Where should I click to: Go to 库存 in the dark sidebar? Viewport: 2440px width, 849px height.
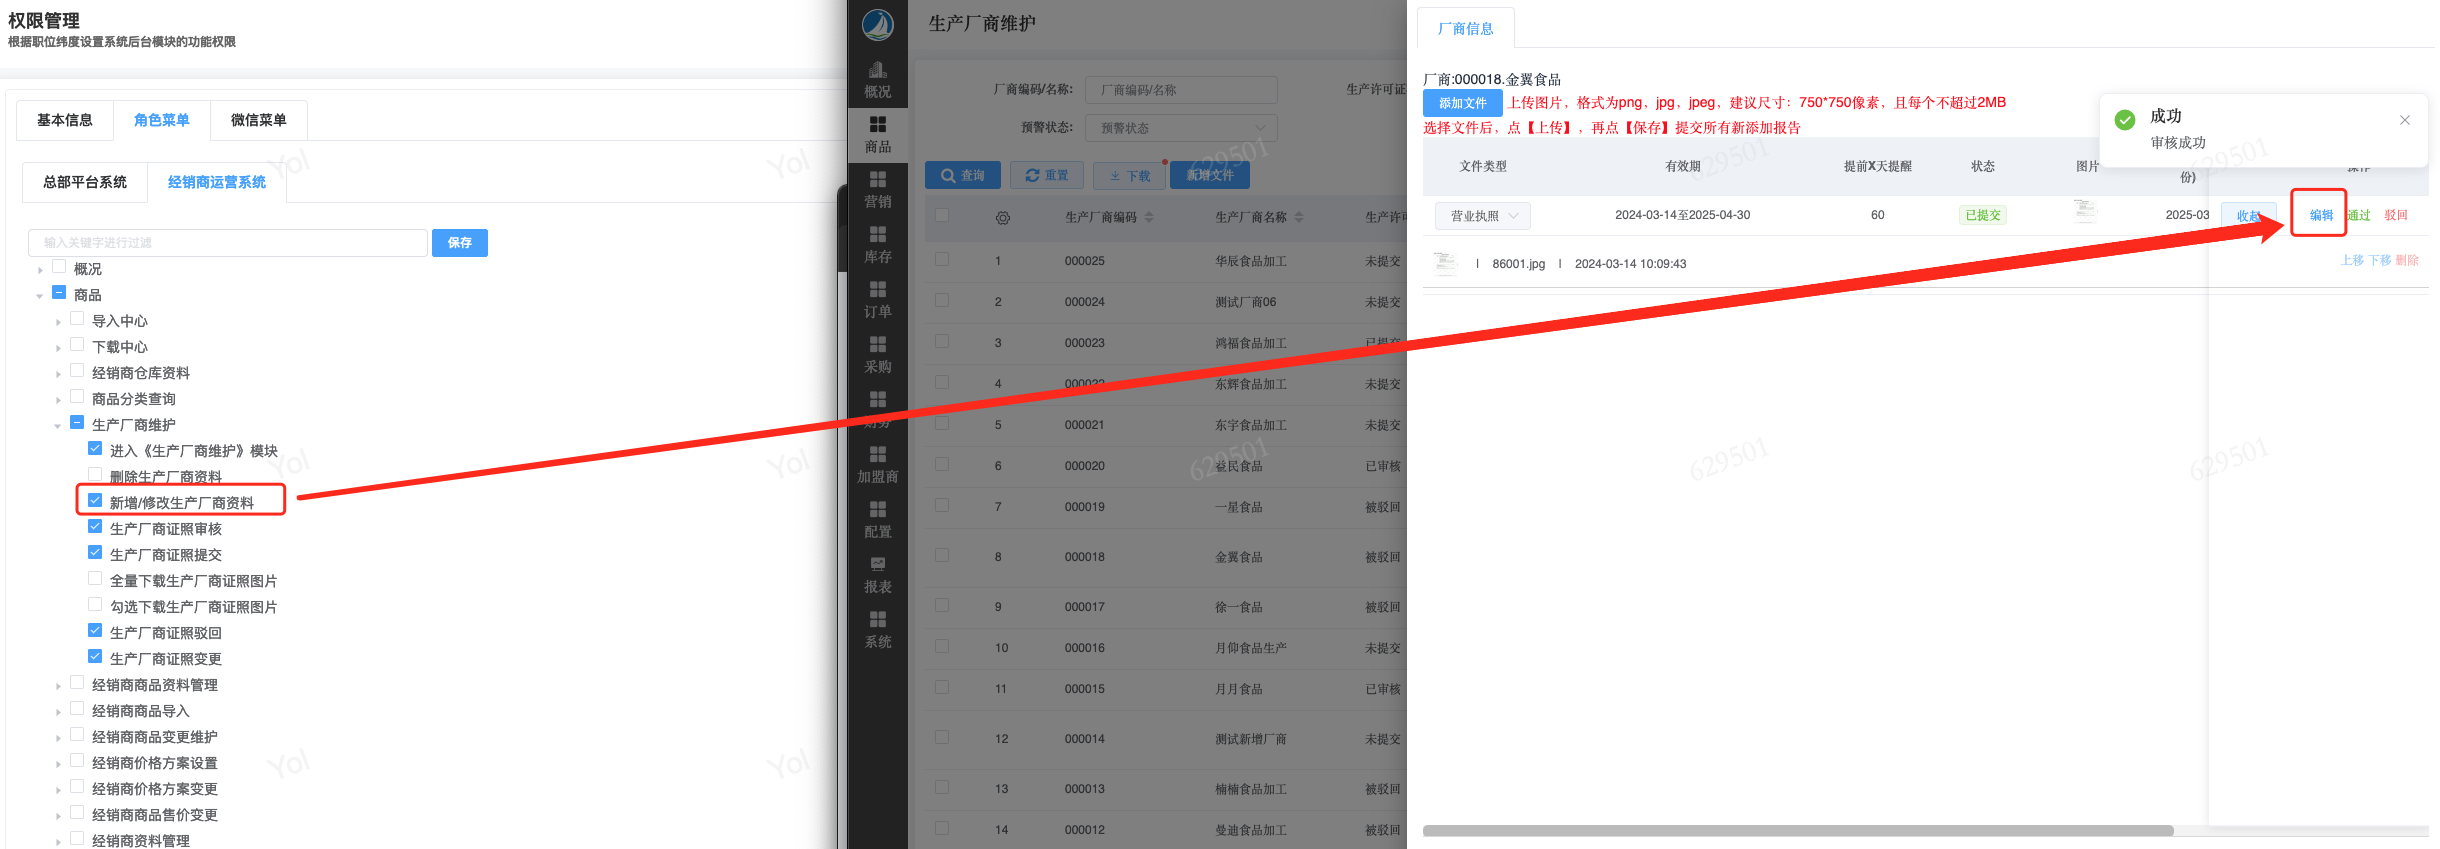pyautogui.click(x=877, y=245)
